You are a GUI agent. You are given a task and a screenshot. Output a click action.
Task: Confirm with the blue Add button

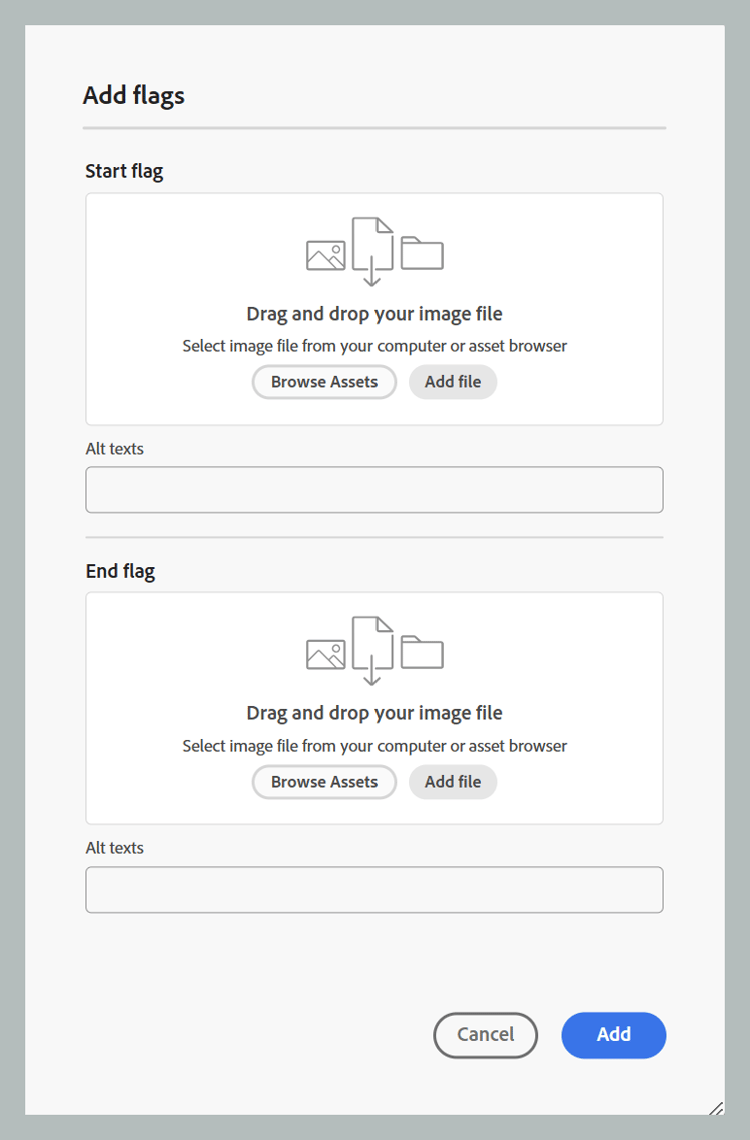point(613,1035)
